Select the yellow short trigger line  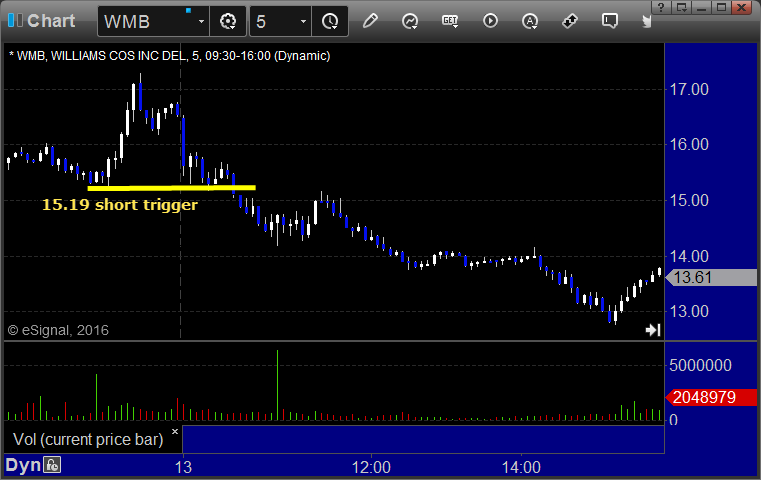171,187
